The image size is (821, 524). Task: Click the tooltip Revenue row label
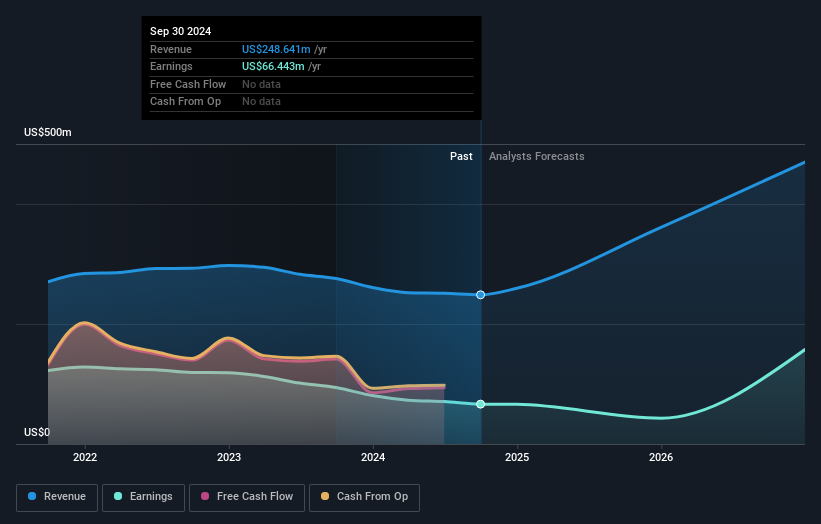(x=171, y=49)
